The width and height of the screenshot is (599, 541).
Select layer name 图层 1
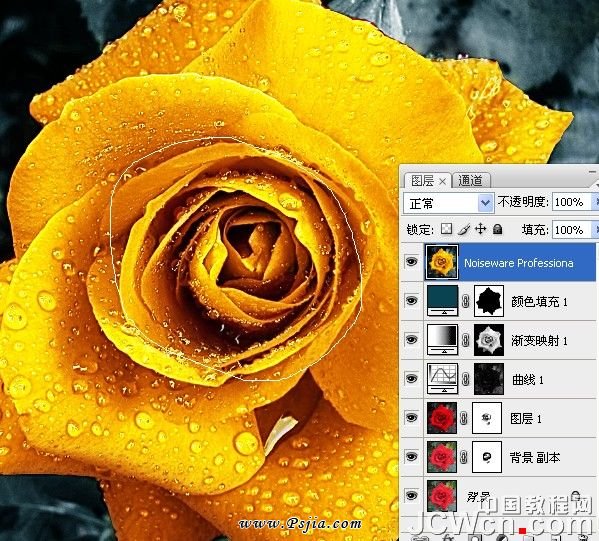tap(526, 419)
